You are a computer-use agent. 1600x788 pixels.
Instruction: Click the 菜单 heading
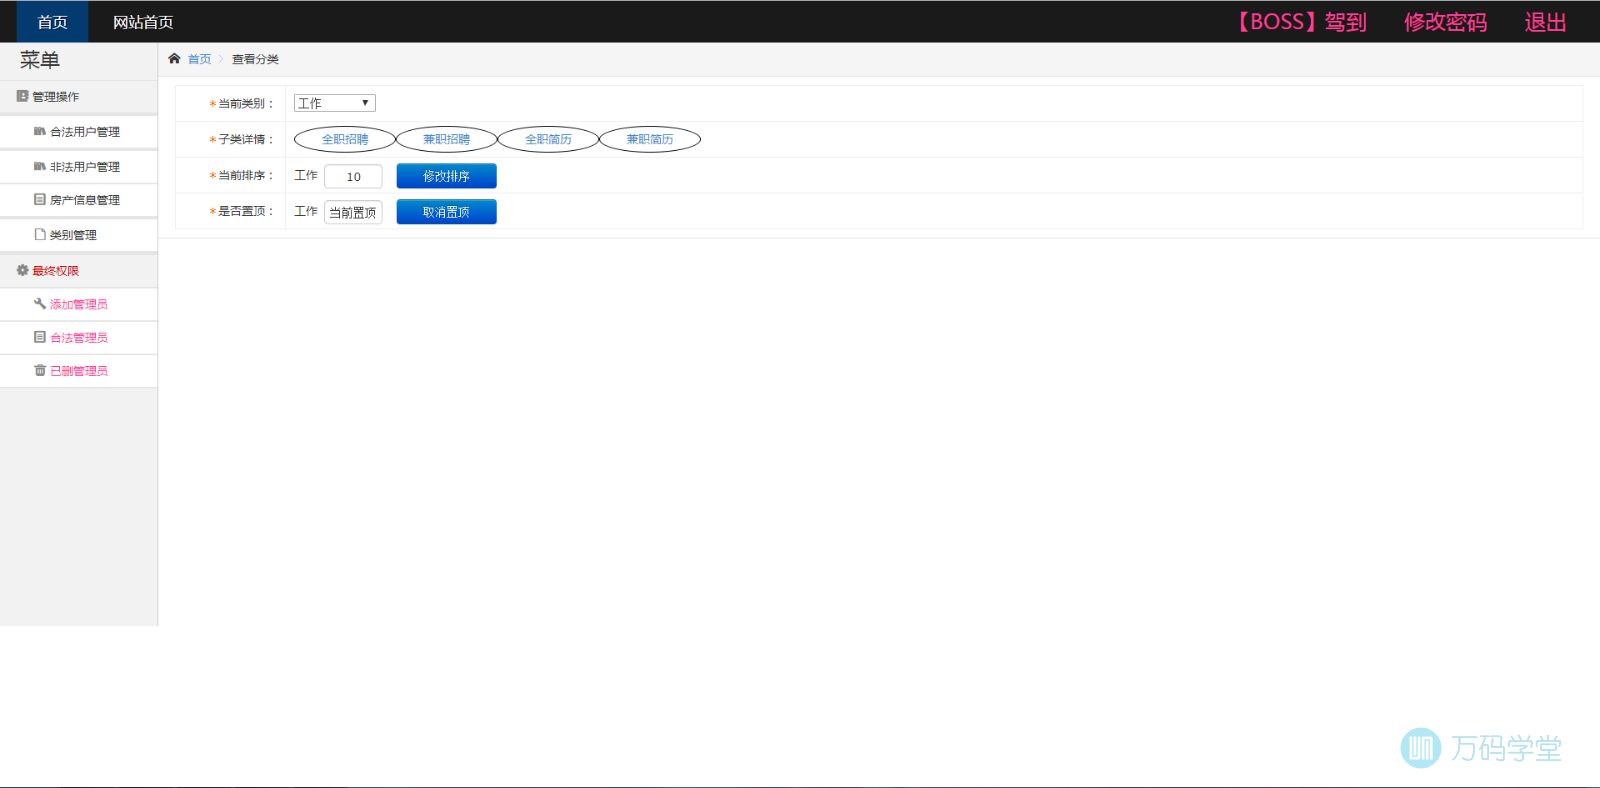click(x=40, y=60)
